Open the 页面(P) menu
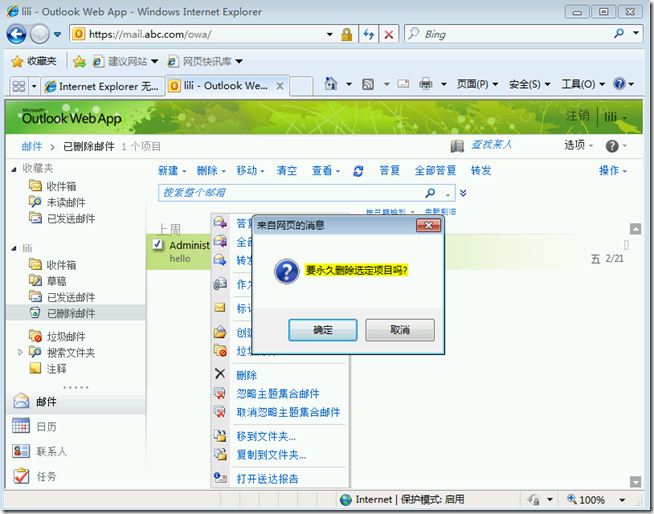654x514 pixels. point(477,84)
